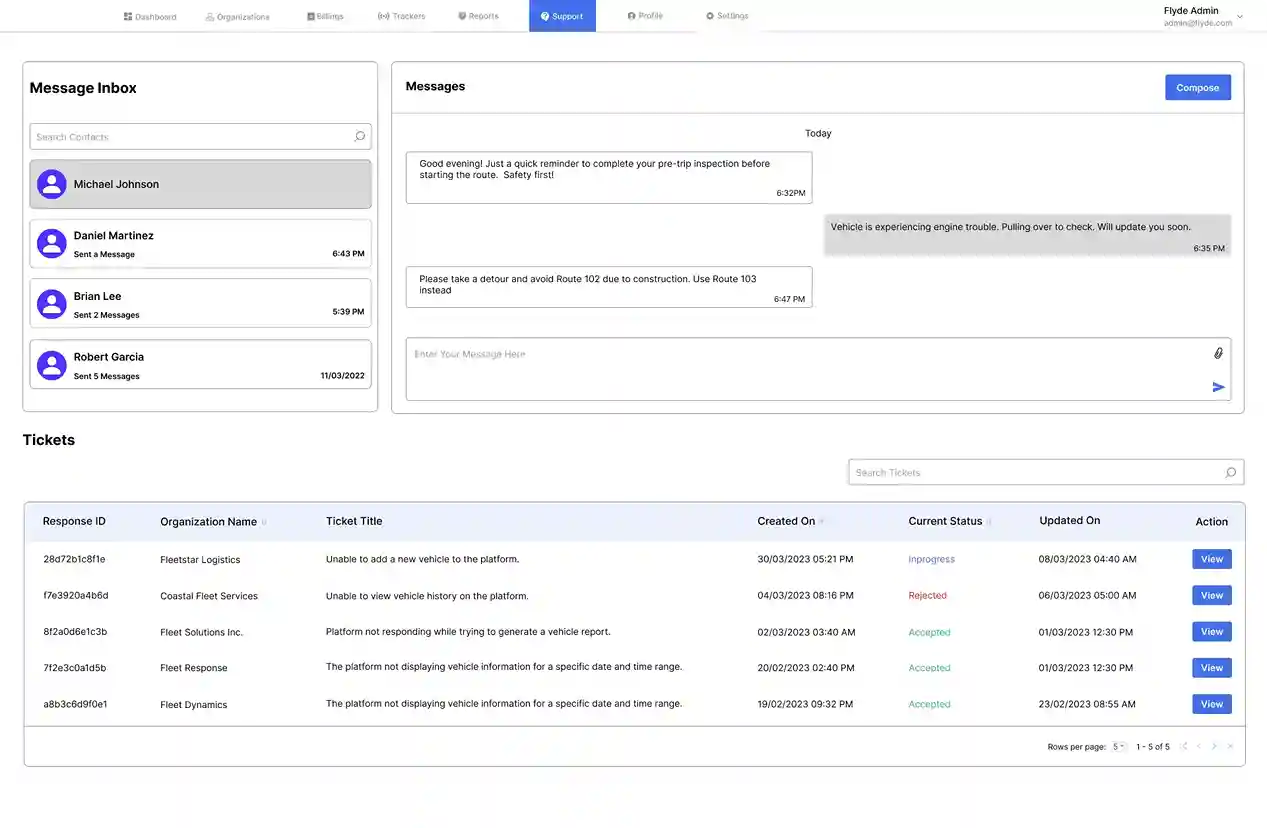Click the paperclip attachment icon in message box

coord(1218,353)
